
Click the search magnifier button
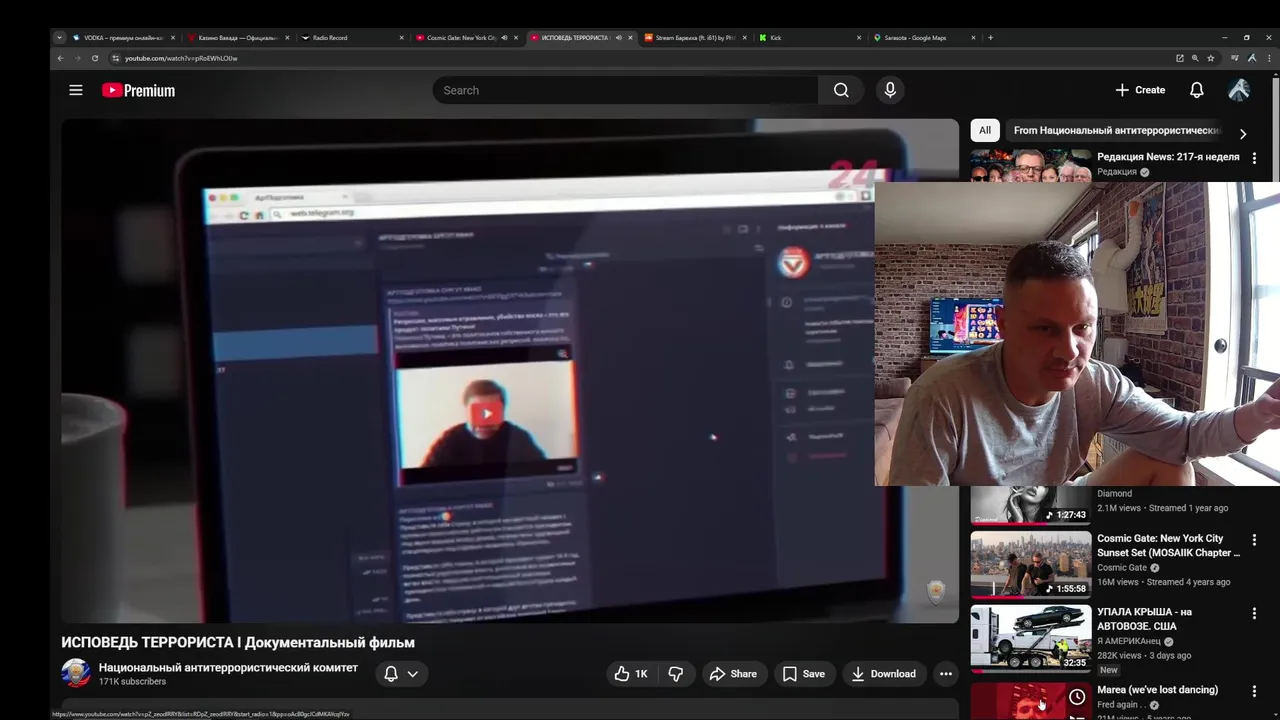[x=841, y=90]
